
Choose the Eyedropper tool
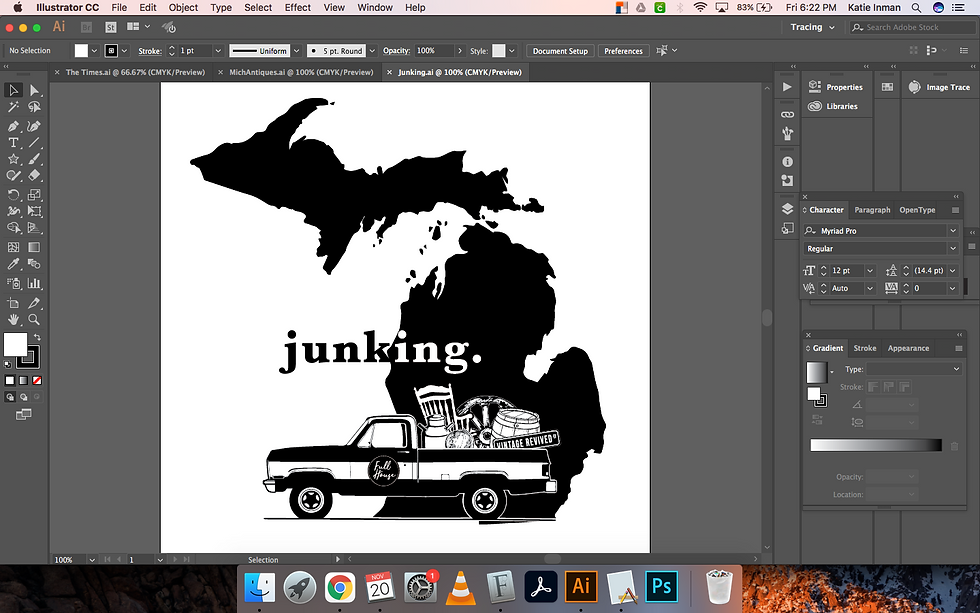pyautogui.click(x=14, y=264)
